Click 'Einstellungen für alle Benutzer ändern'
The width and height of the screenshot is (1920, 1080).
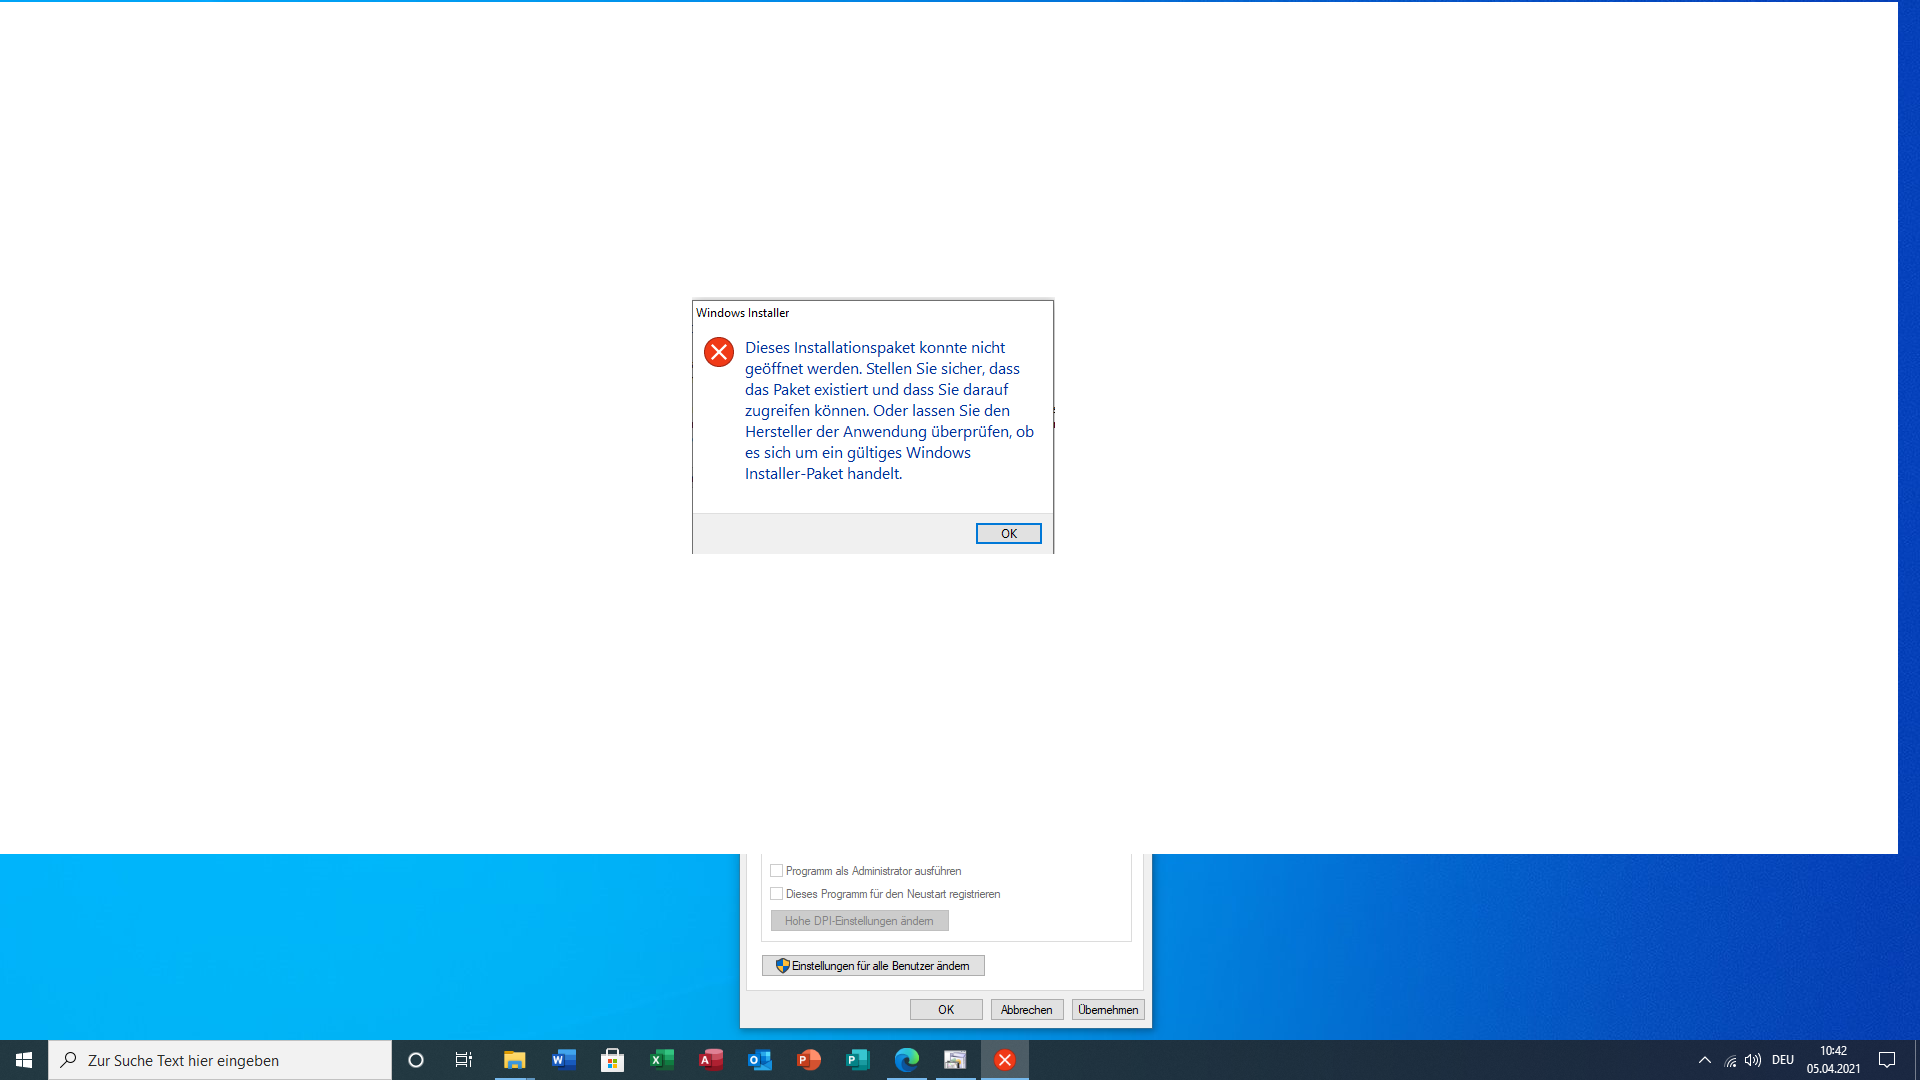873,965
